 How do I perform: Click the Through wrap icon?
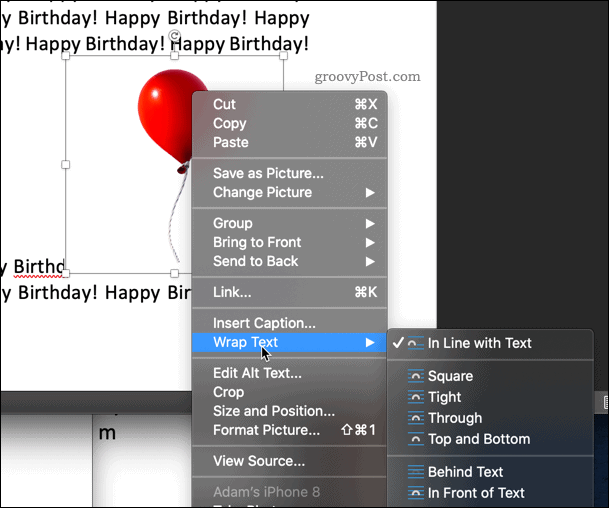[x=416, y=418]
